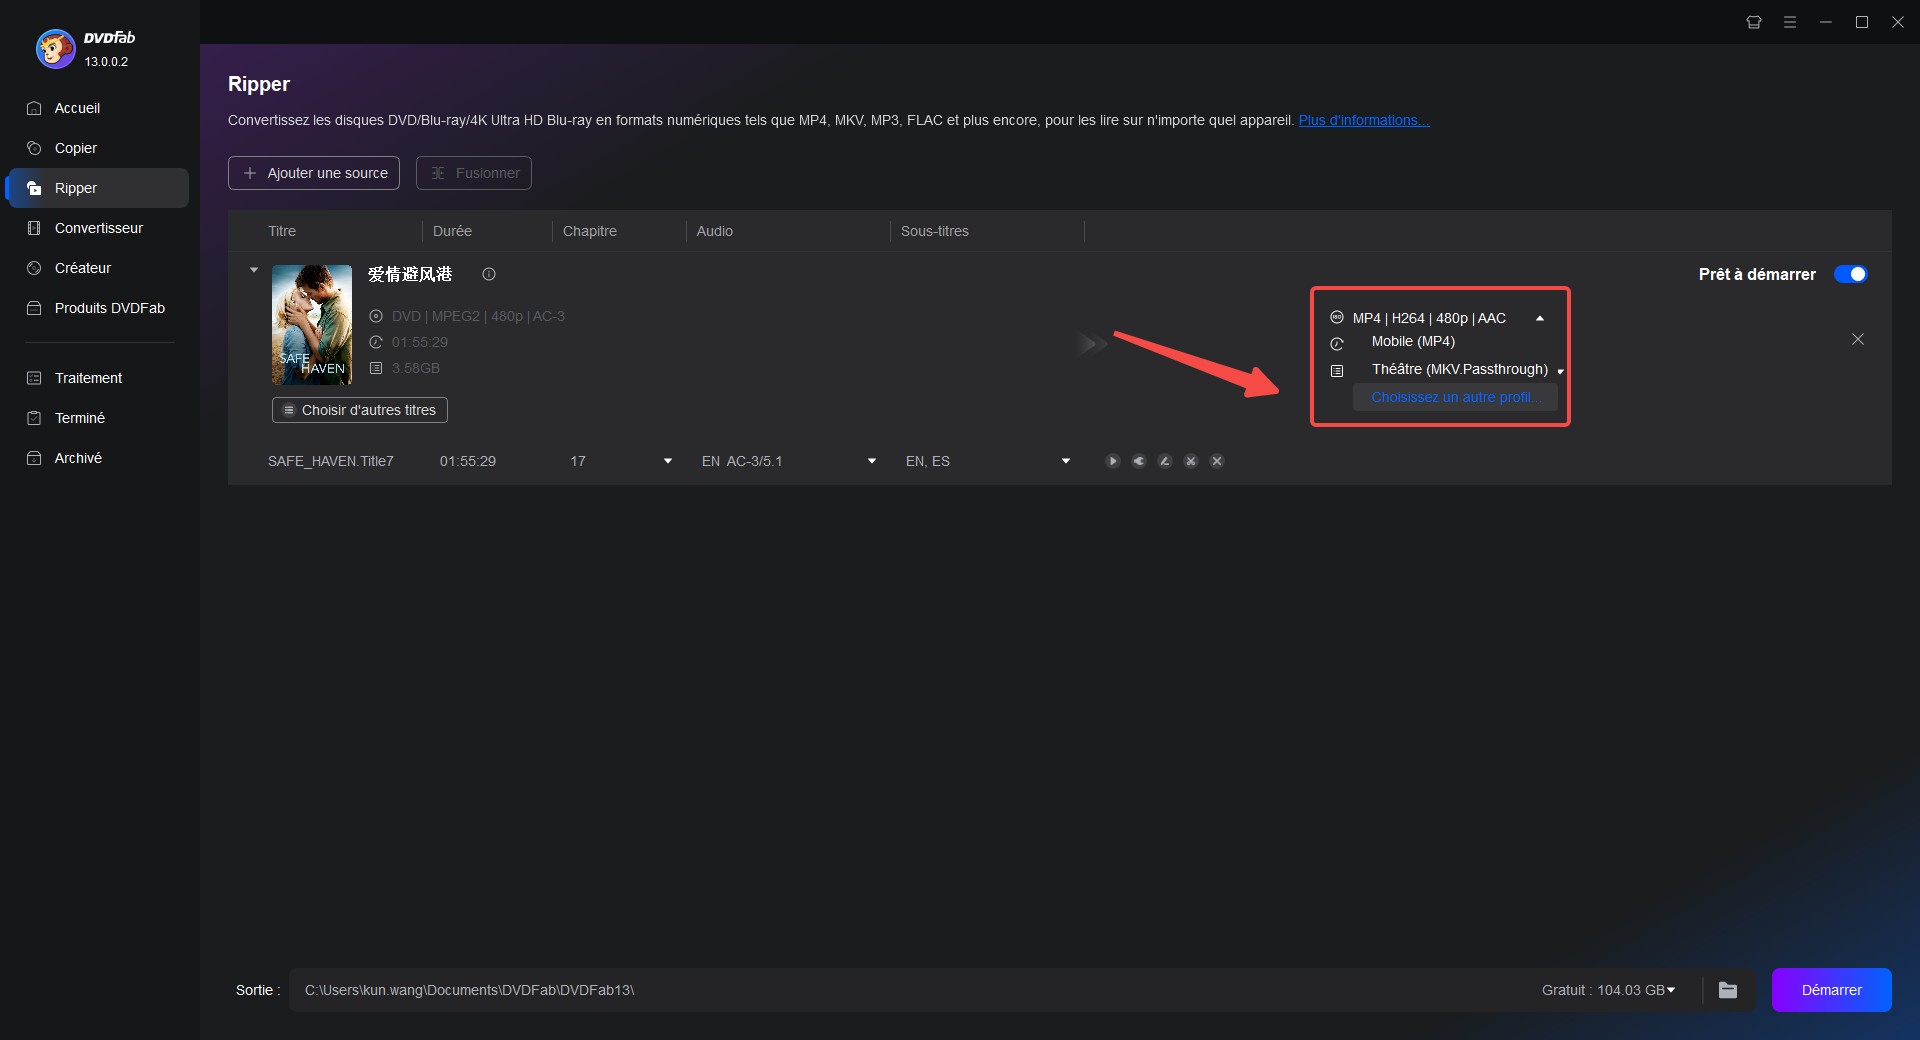The width and height of the screenshot is (1920, 1040).
Task: Click the Safe Haven movie poster thumbnail
Action: point(312,325)
